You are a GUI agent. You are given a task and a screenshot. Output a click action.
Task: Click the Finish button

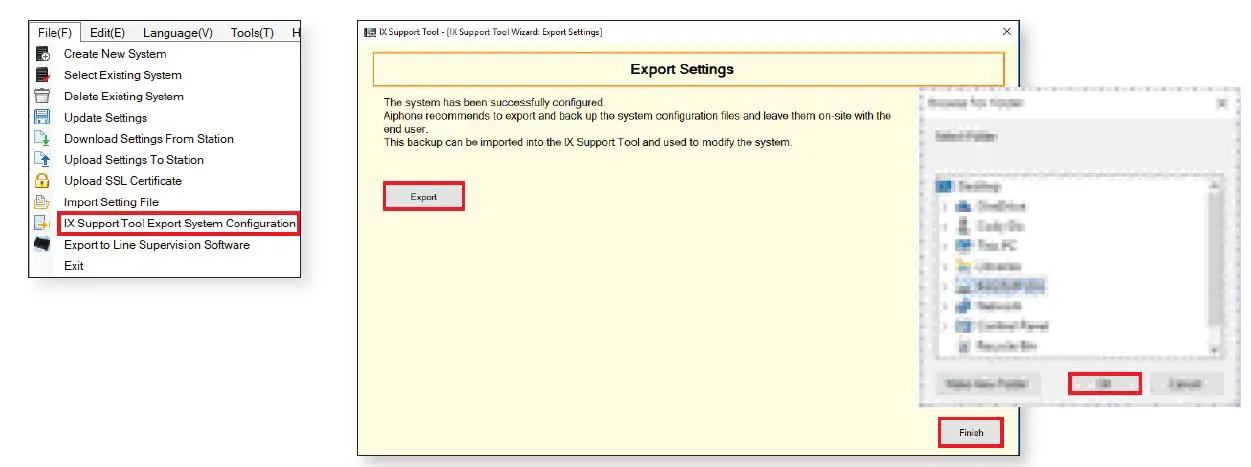[x=971, y=433]
